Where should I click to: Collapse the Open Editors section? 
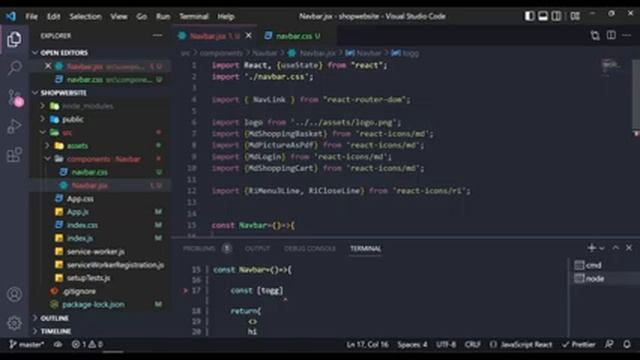point(64,53)
